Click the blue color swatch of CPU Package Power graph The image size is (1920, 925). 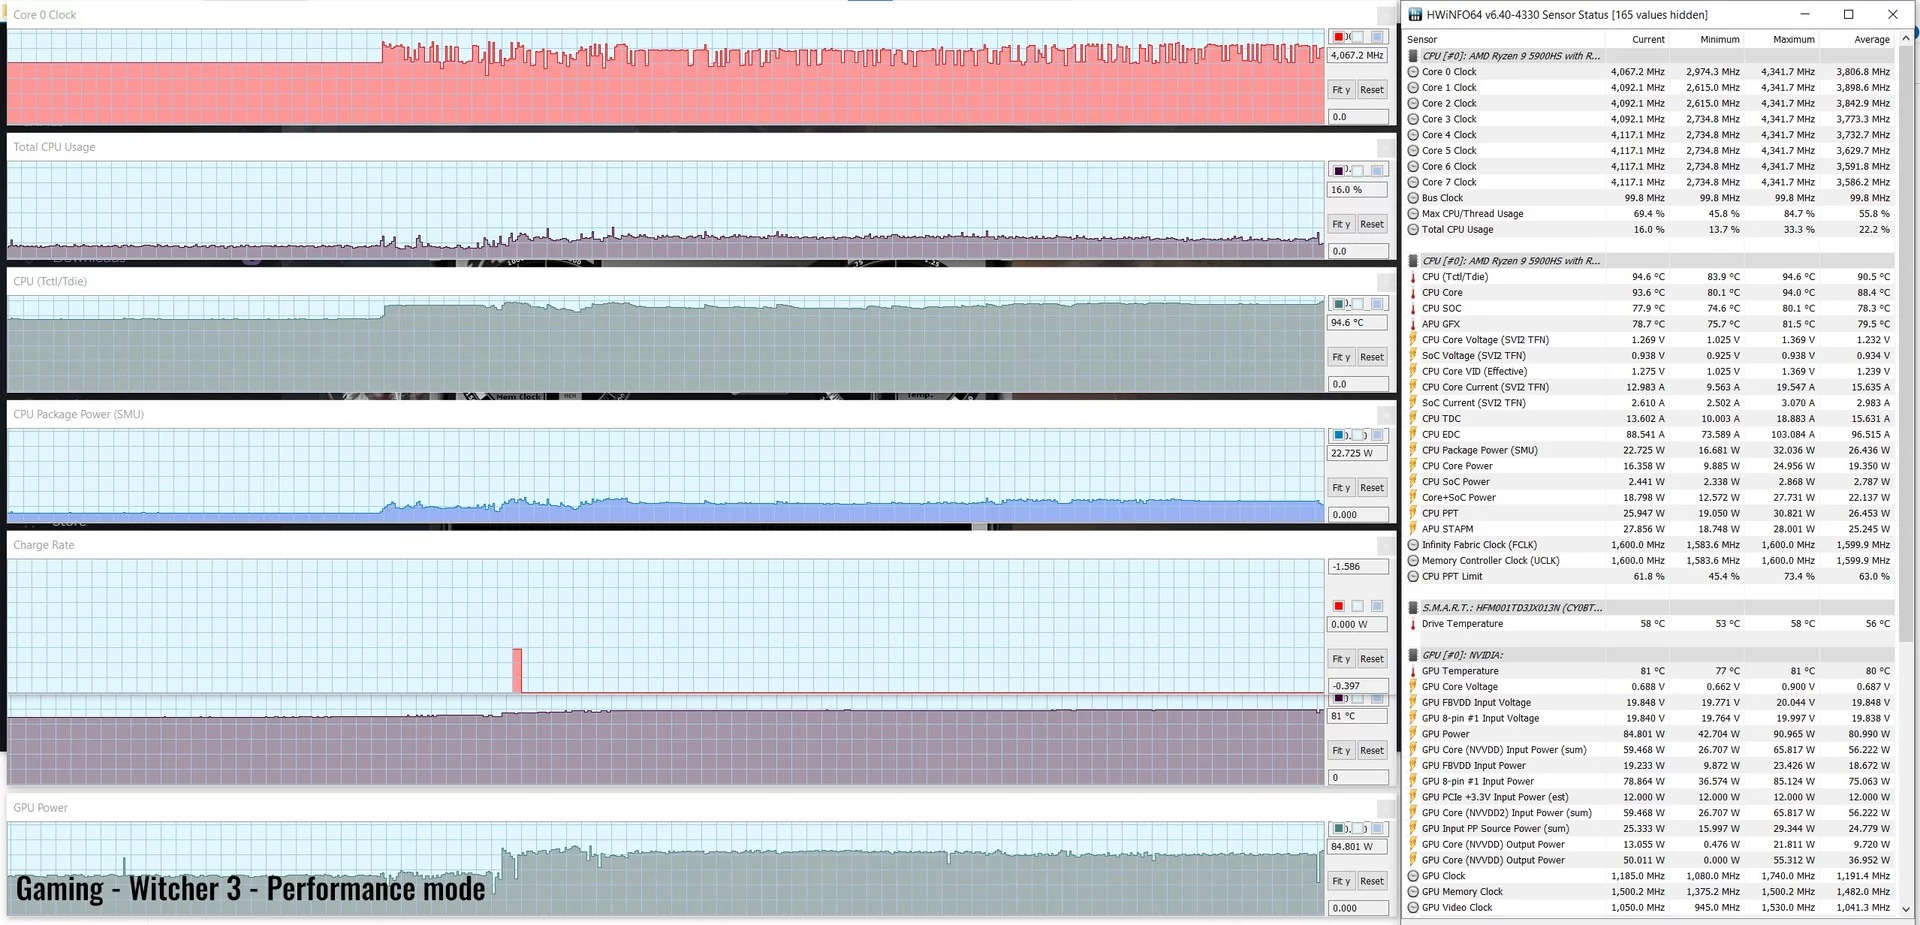(1338, 435)
